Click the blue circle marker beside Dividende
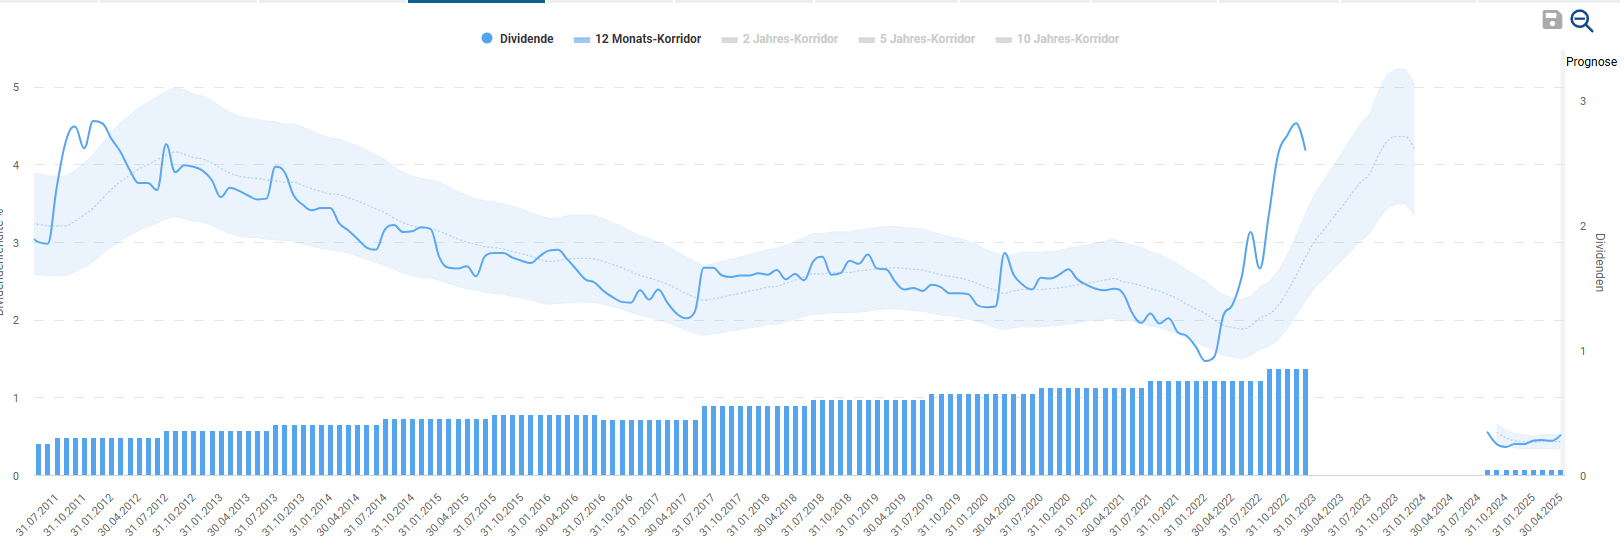The width and height of the screenshot is (1624, 554). tap(487, 39)
